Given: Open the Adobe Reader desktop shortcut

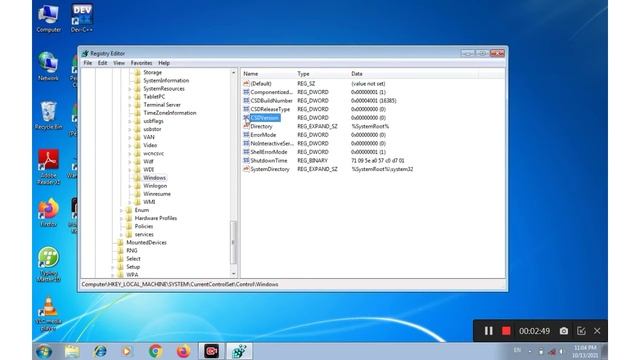Looking at the screenshot, I should coord(48,167).
